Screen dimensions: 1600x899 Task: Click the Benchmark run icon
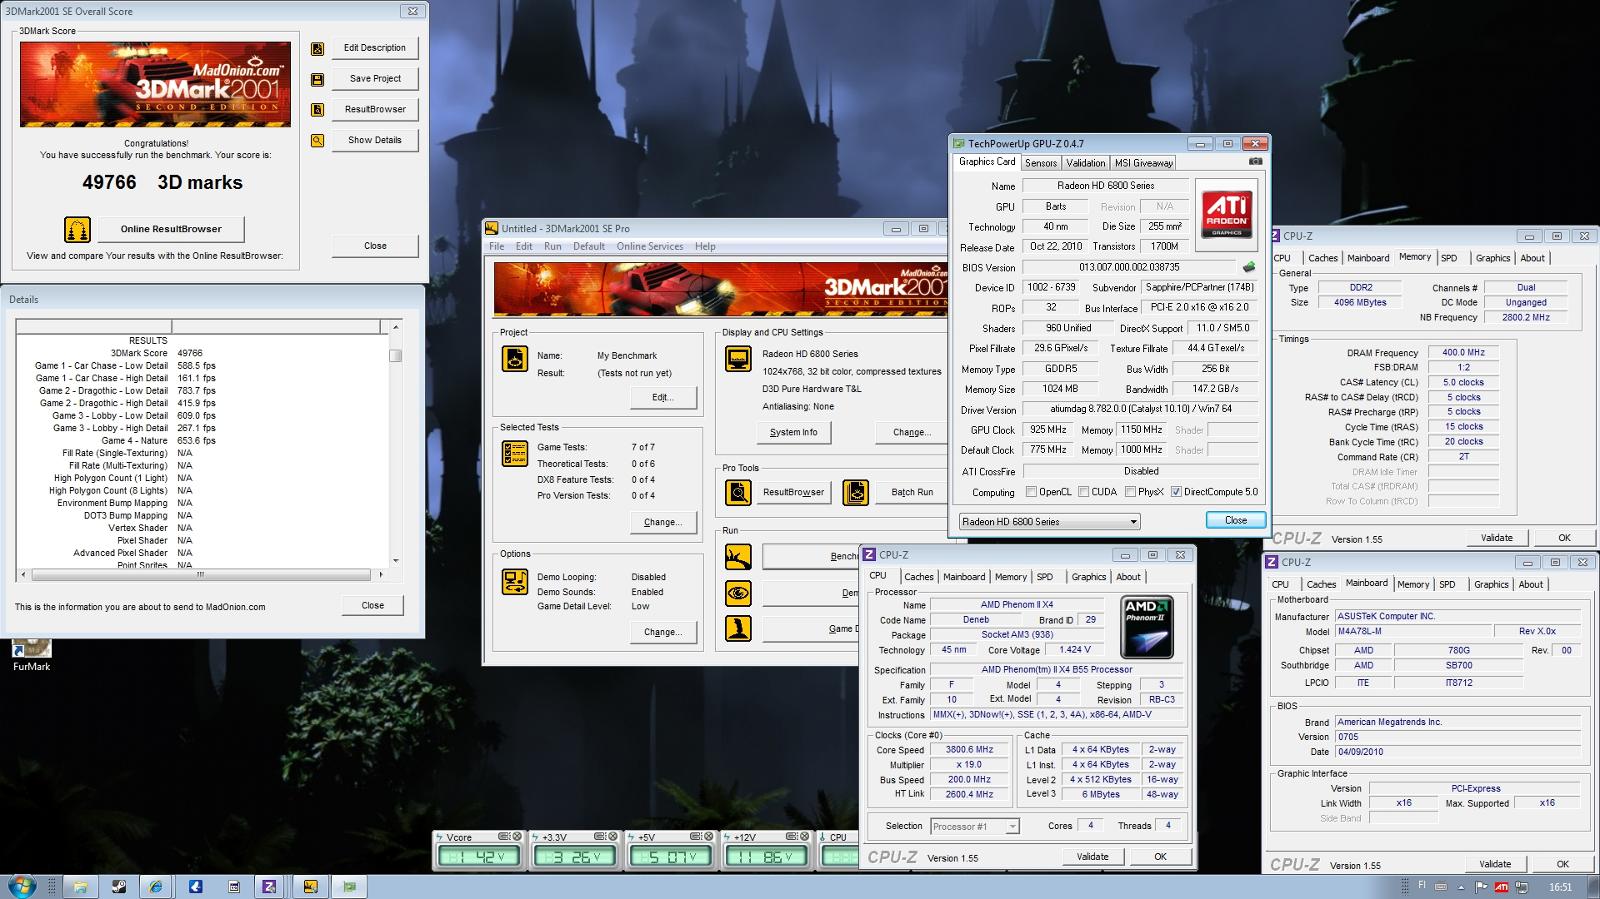738,557
